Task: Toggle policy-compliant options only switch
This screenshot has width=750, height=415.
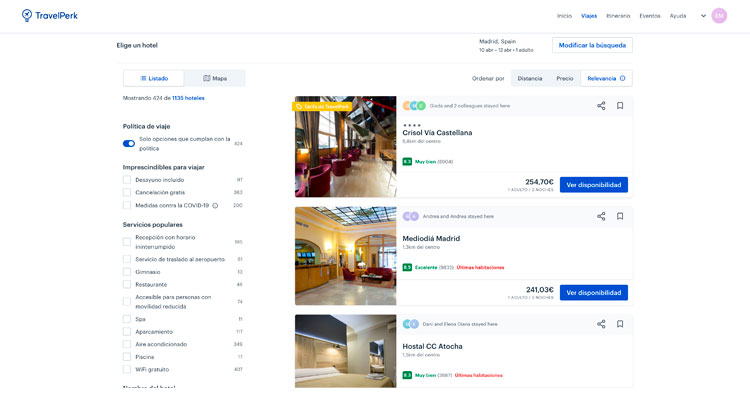Action: (129, 143)
